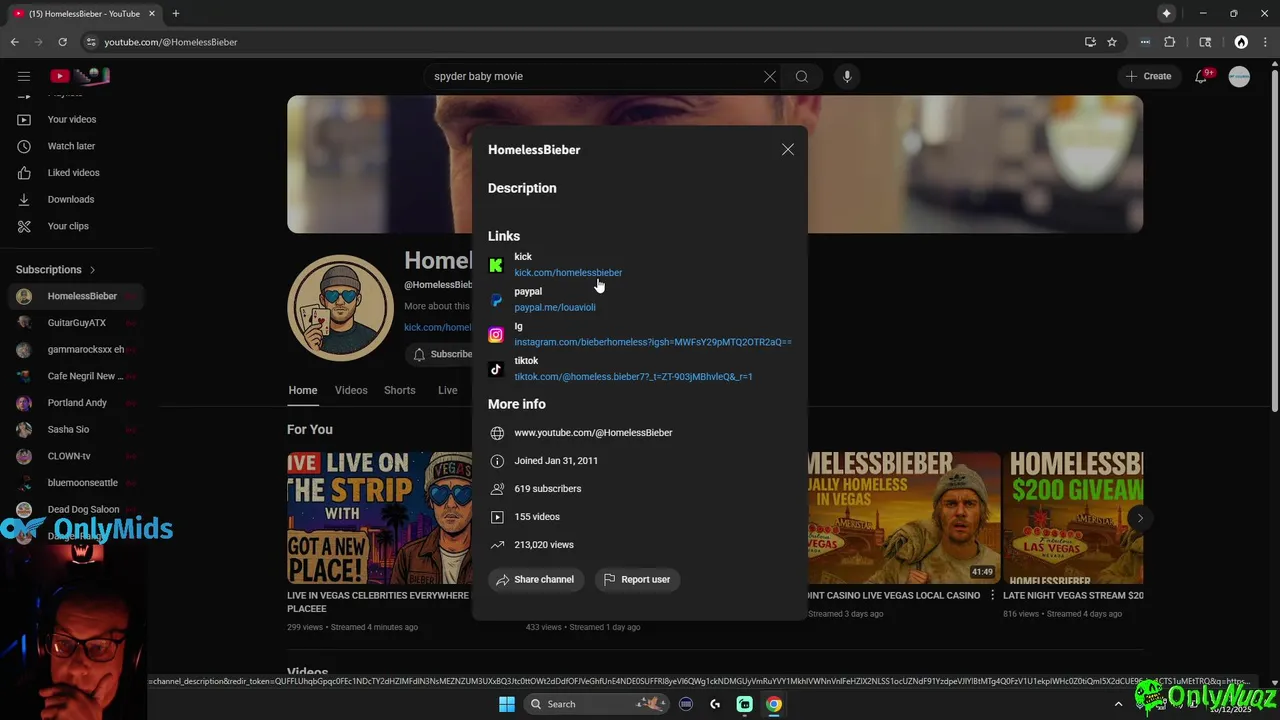Image resolution: width=1280 pixels, height=720 pixels.
Task: Select HomelessBieber subscription in sidebar
Action: pyautogui.click(x=76, y=296)
